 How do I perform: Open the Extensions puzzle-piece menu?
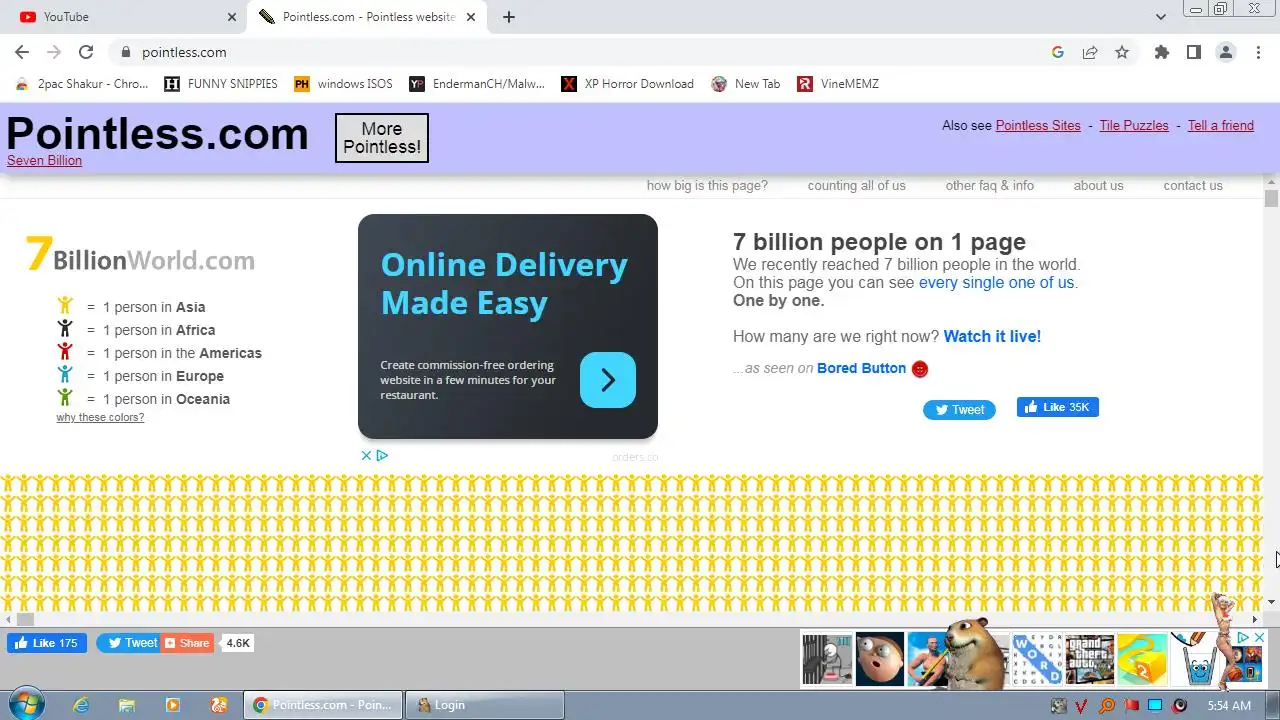[1161, 52]
